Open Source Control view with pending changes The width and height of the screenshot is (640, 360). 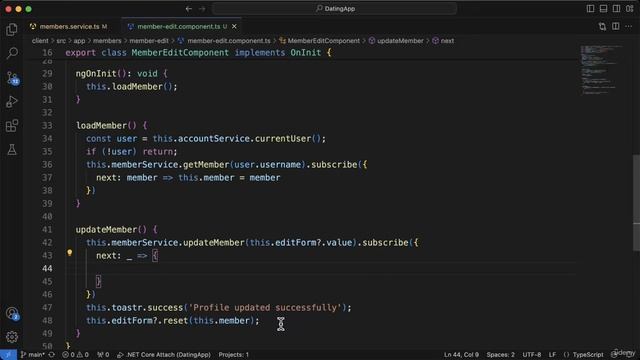(x=12, y=78)
